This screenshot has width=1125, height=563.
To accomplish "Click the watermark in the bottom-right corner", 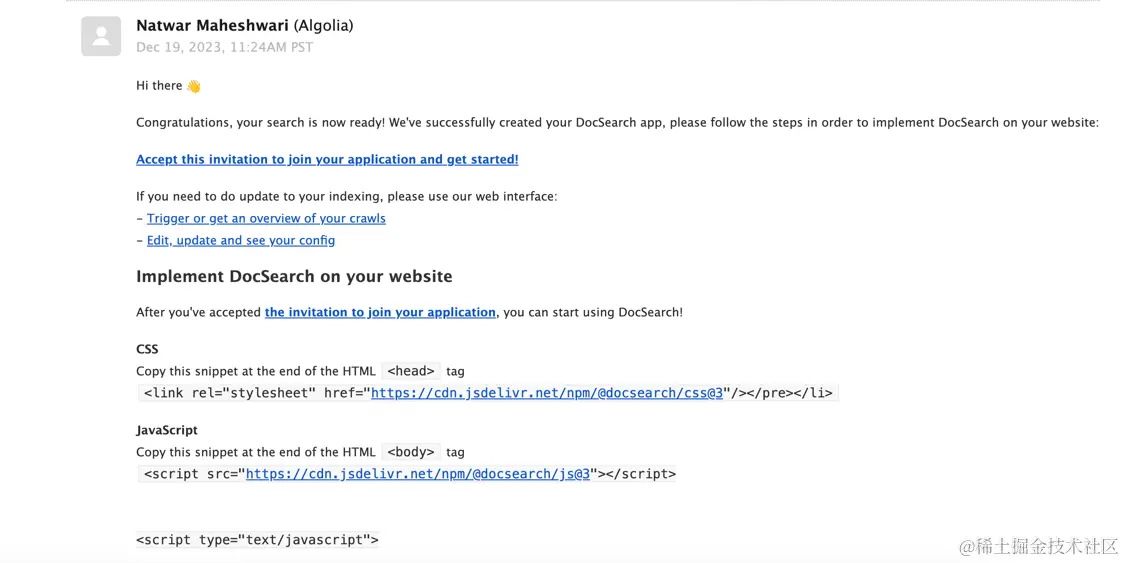I will pos(1038,546).
